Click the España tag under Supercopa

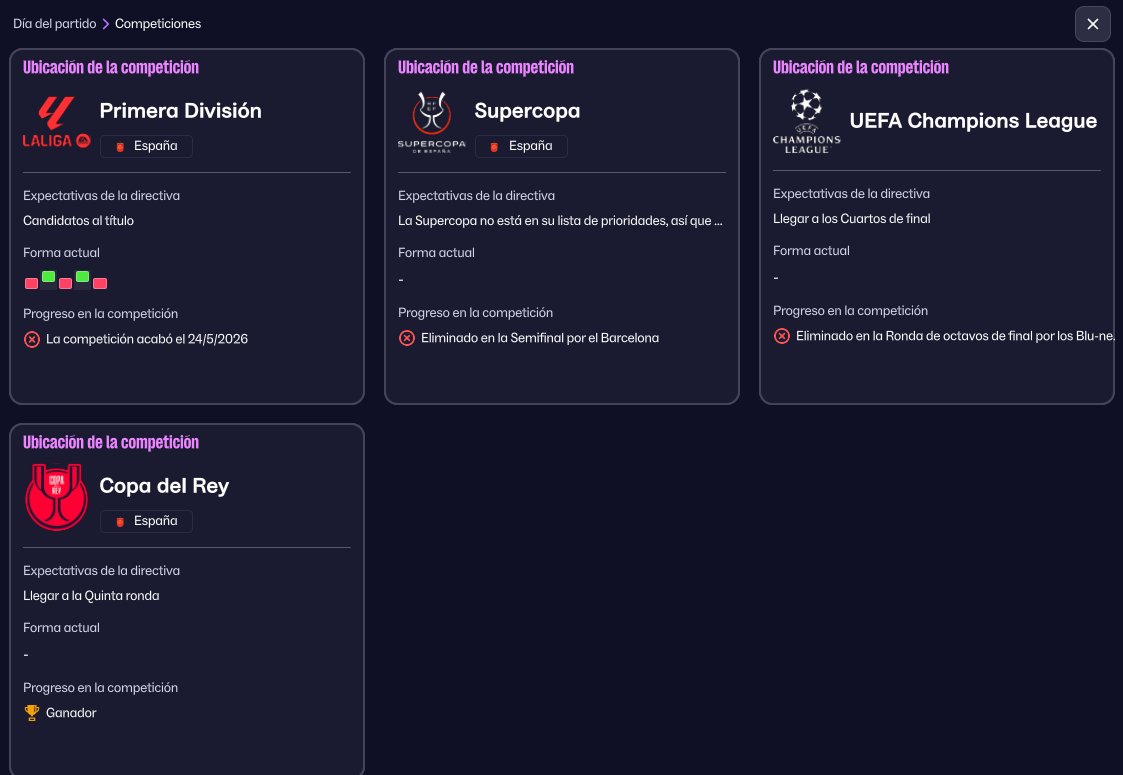click(x=521, y=146)
